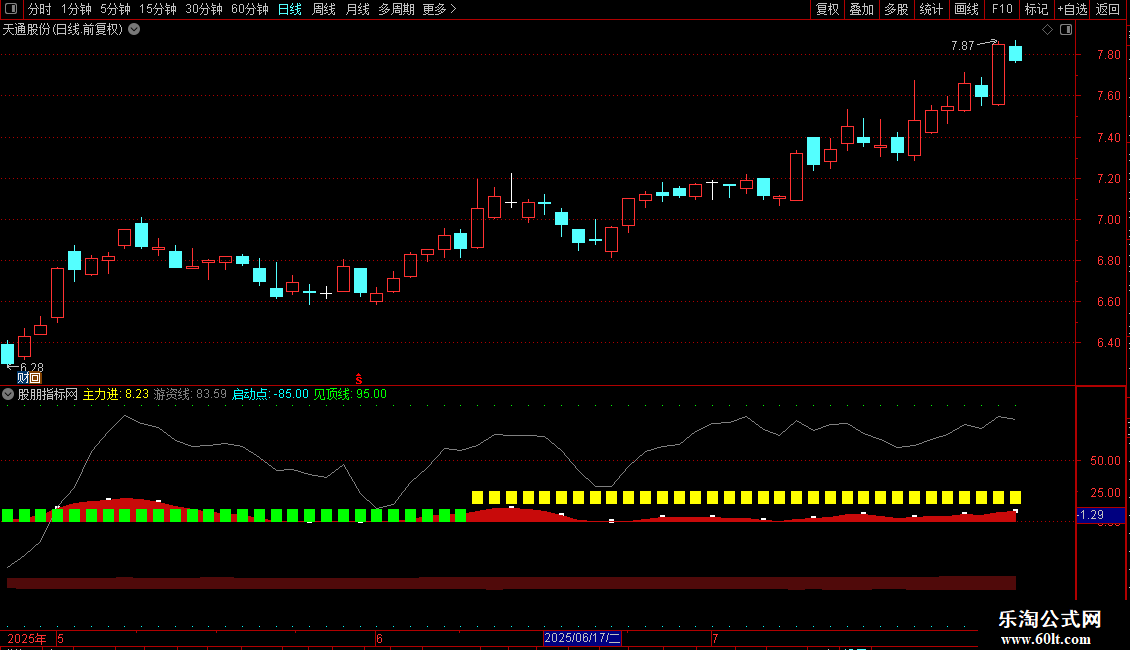This screenshot has height=650, width=1130.
Task: Click the 见顶线: 95.00 indicator value
Action: pos(350,394)
